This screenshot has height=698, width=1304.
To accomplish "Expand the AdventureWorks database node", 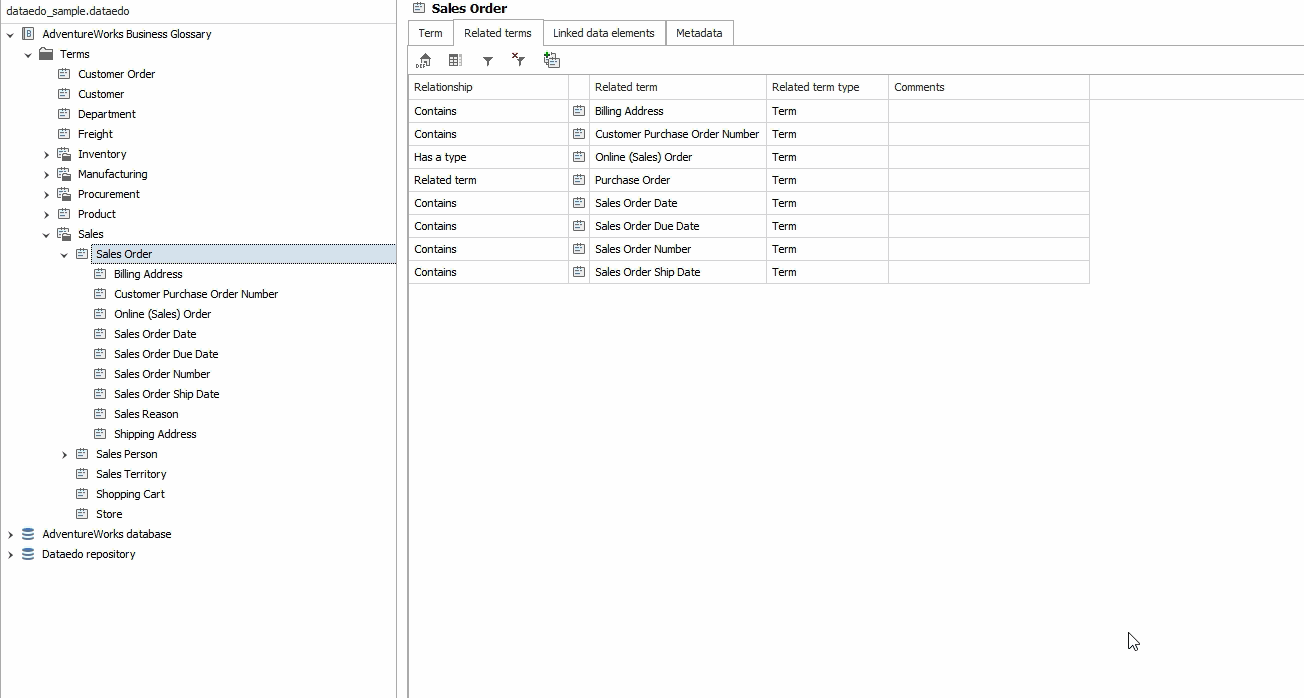I will coord(10,535).
